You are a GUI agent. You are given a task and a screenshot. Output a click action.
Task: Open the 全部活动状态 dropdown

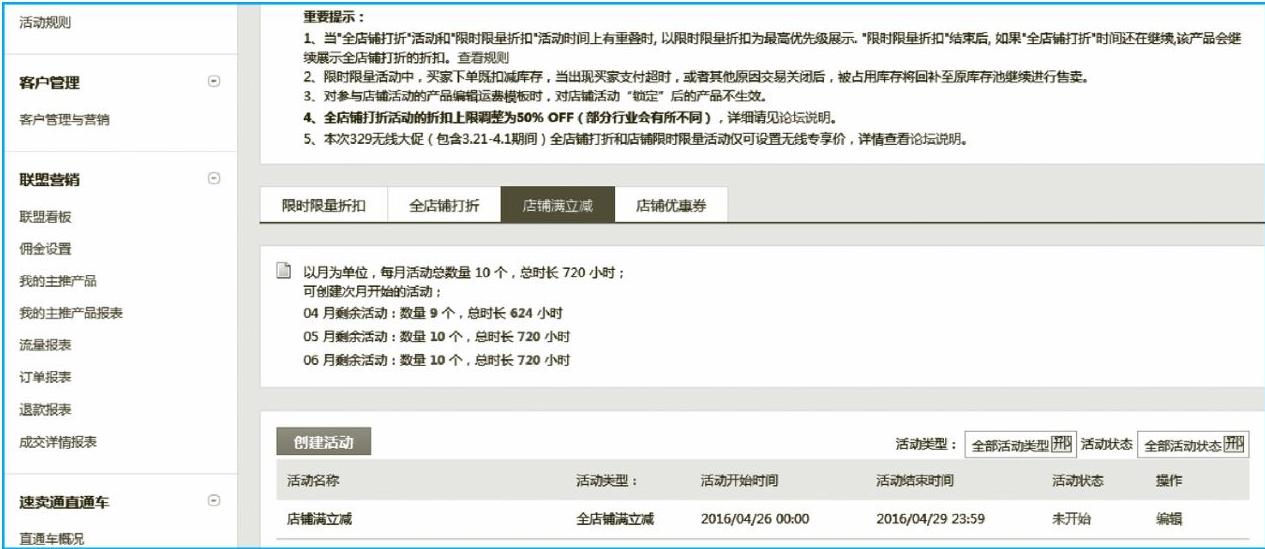click(1194, 445)
